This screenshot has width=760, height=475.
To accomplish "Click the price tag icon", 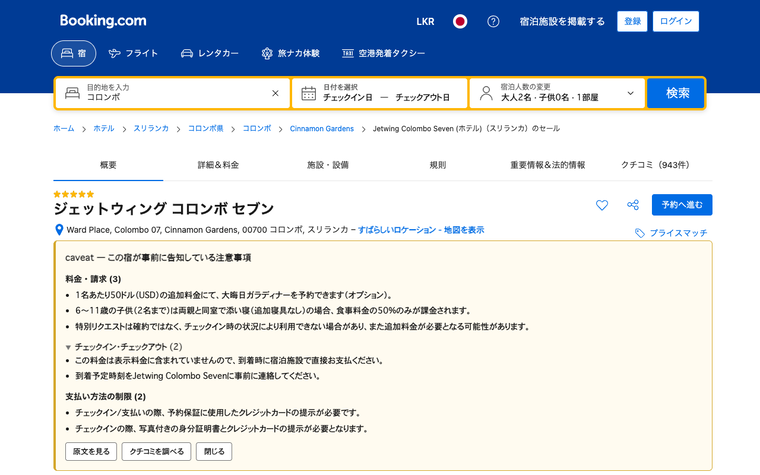I will pyautogui.click(x=640, y=233).
